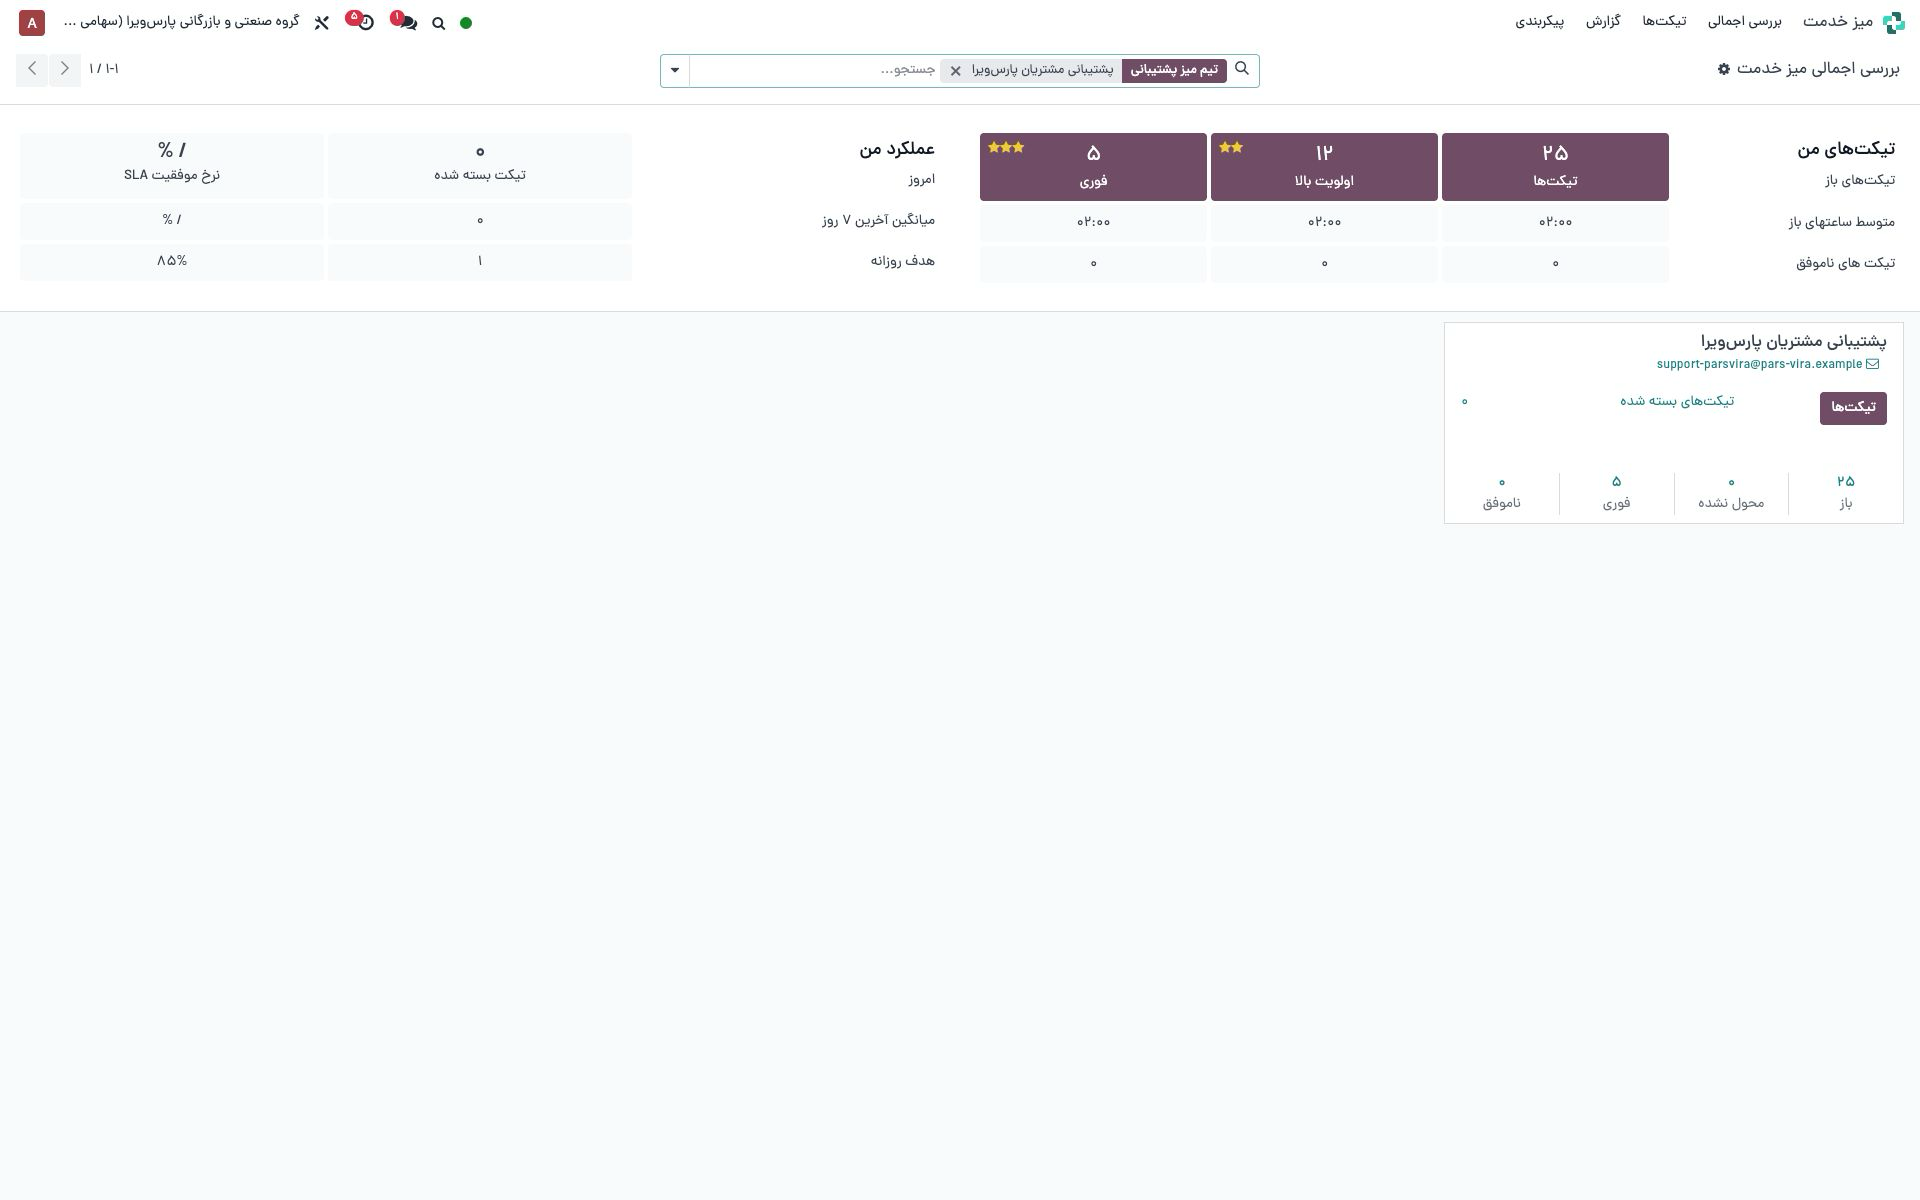Click the تیکت‌های من heading
This screenshot has width=1920, height=1200.
point(1846,149)
